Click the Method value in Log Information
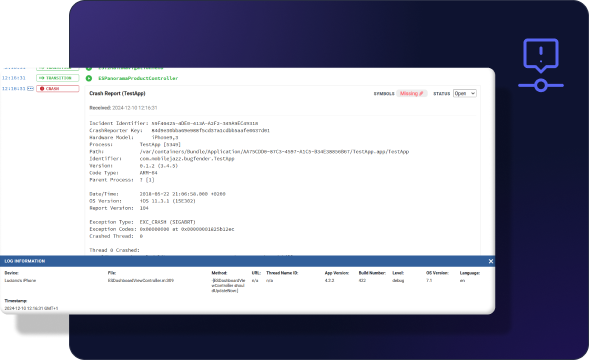The image size is (589, 360). coord(228,286)
